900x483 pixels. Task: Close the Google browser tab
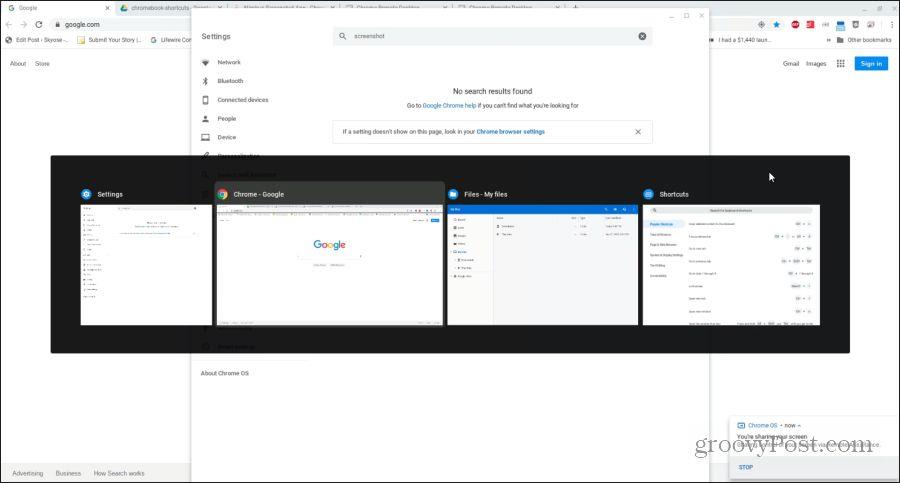107,8
